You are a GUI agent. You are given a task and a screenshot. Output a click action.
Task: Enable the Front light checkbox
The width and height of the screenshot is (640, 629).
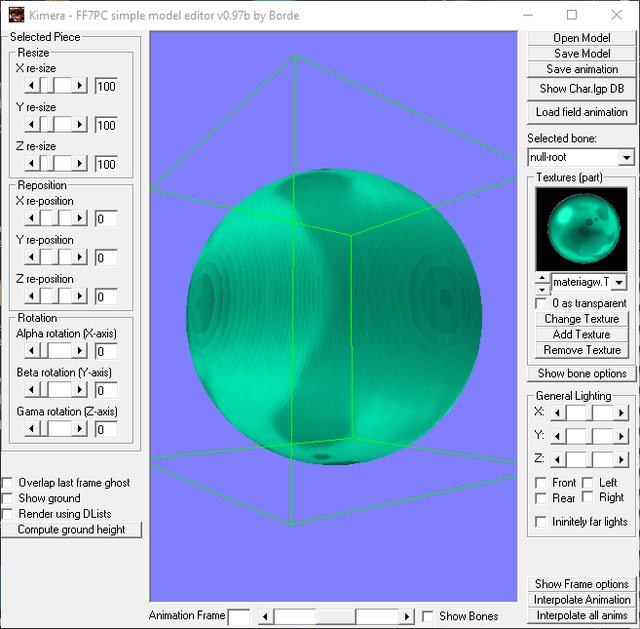[x=541, y=483]
